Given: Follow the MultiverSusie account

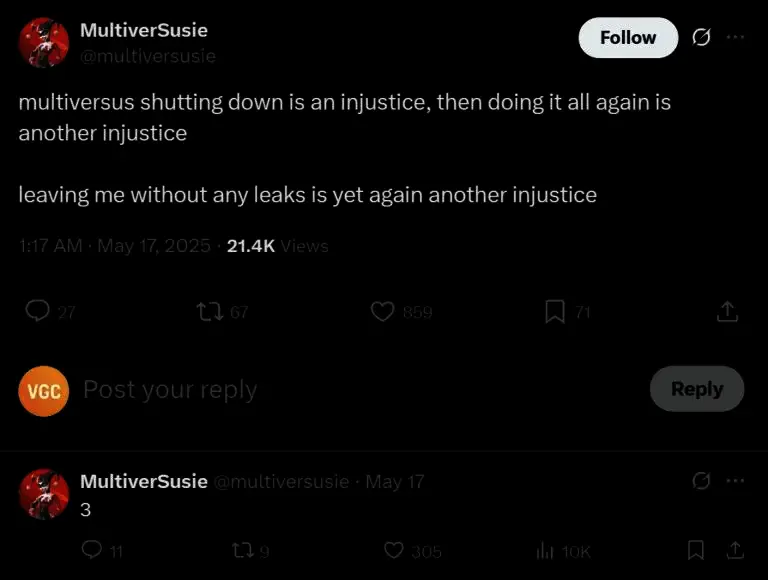Looking at the screenshot, I should pyautogui.click(x=628, y=37).
